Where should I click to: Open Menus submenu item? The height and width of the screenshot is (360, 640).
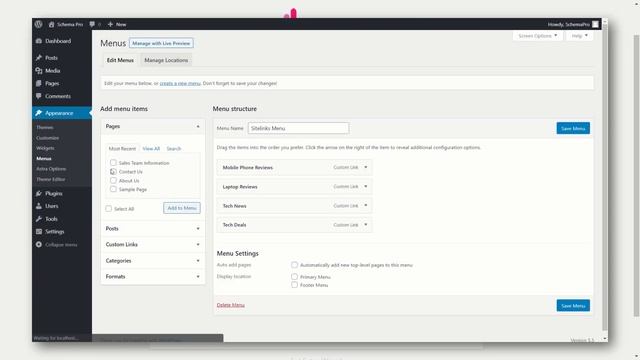[44, 158]
